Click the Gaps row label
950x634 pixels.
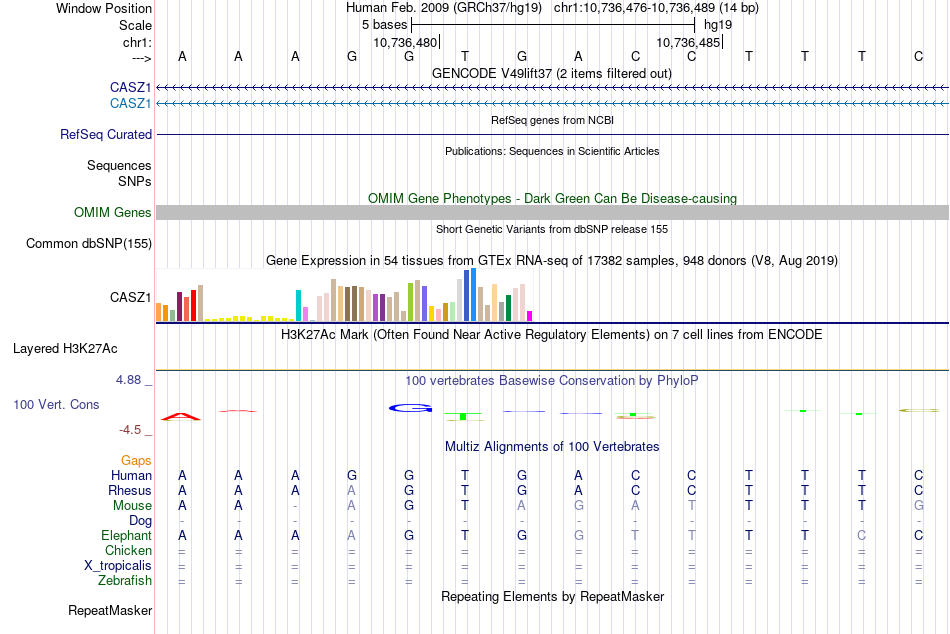[136, 461]
